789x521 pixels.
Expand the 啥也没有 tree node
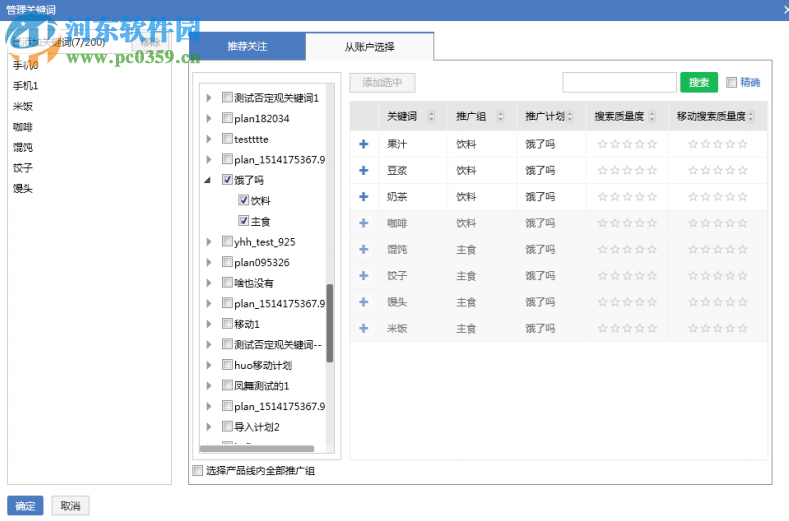coord(209,283)
